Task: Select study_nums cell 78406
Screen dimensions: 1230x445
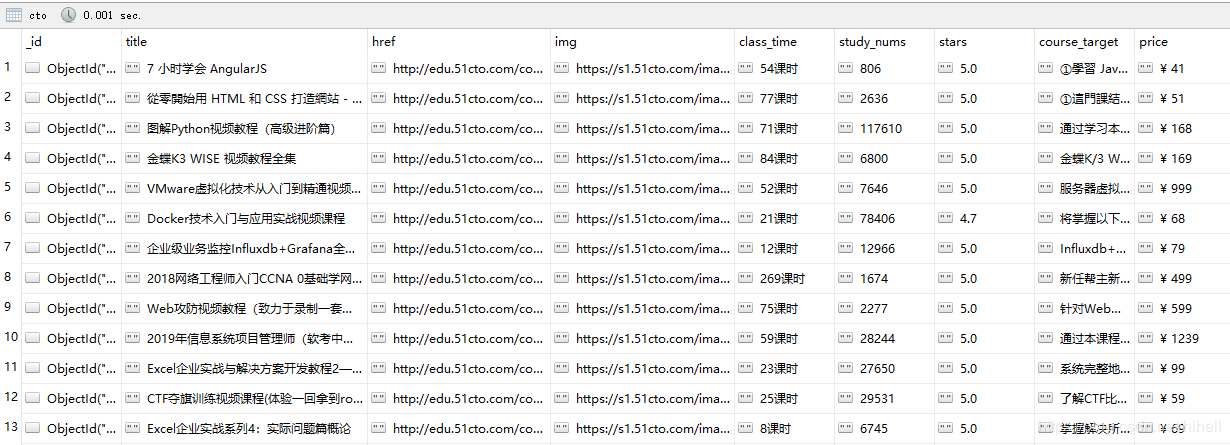Action: point(884,219)
